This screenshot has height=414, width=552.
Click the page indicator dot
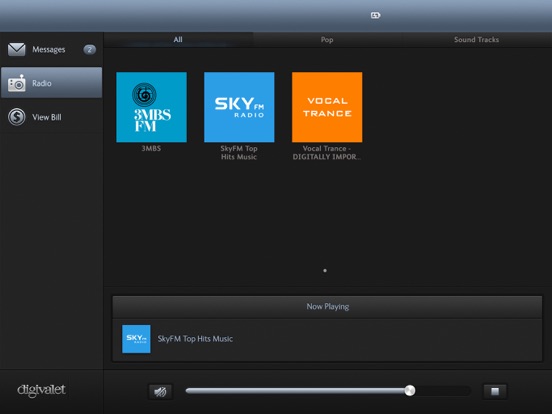click(325, 271)
